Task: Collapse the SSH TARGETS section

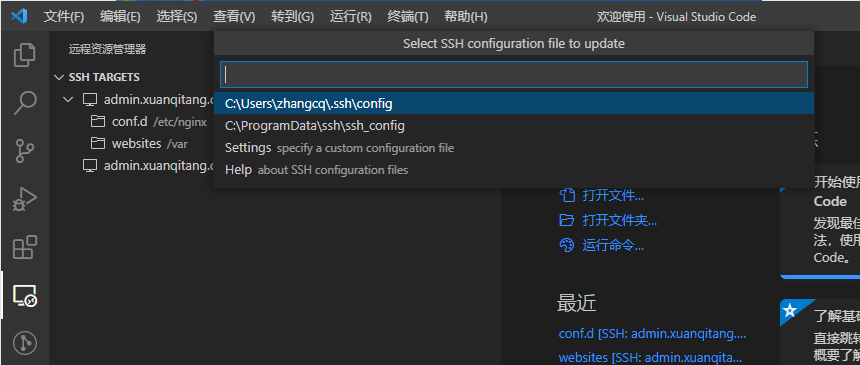Action: point(59,77)
